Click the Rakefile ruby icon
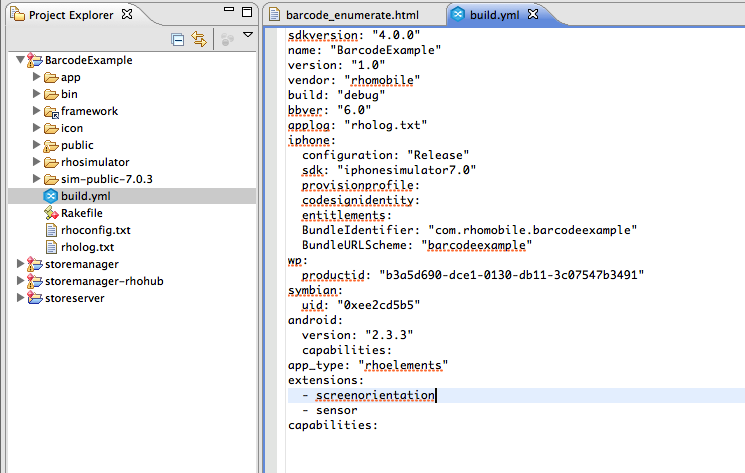745x473 pixels. [51, 213]
